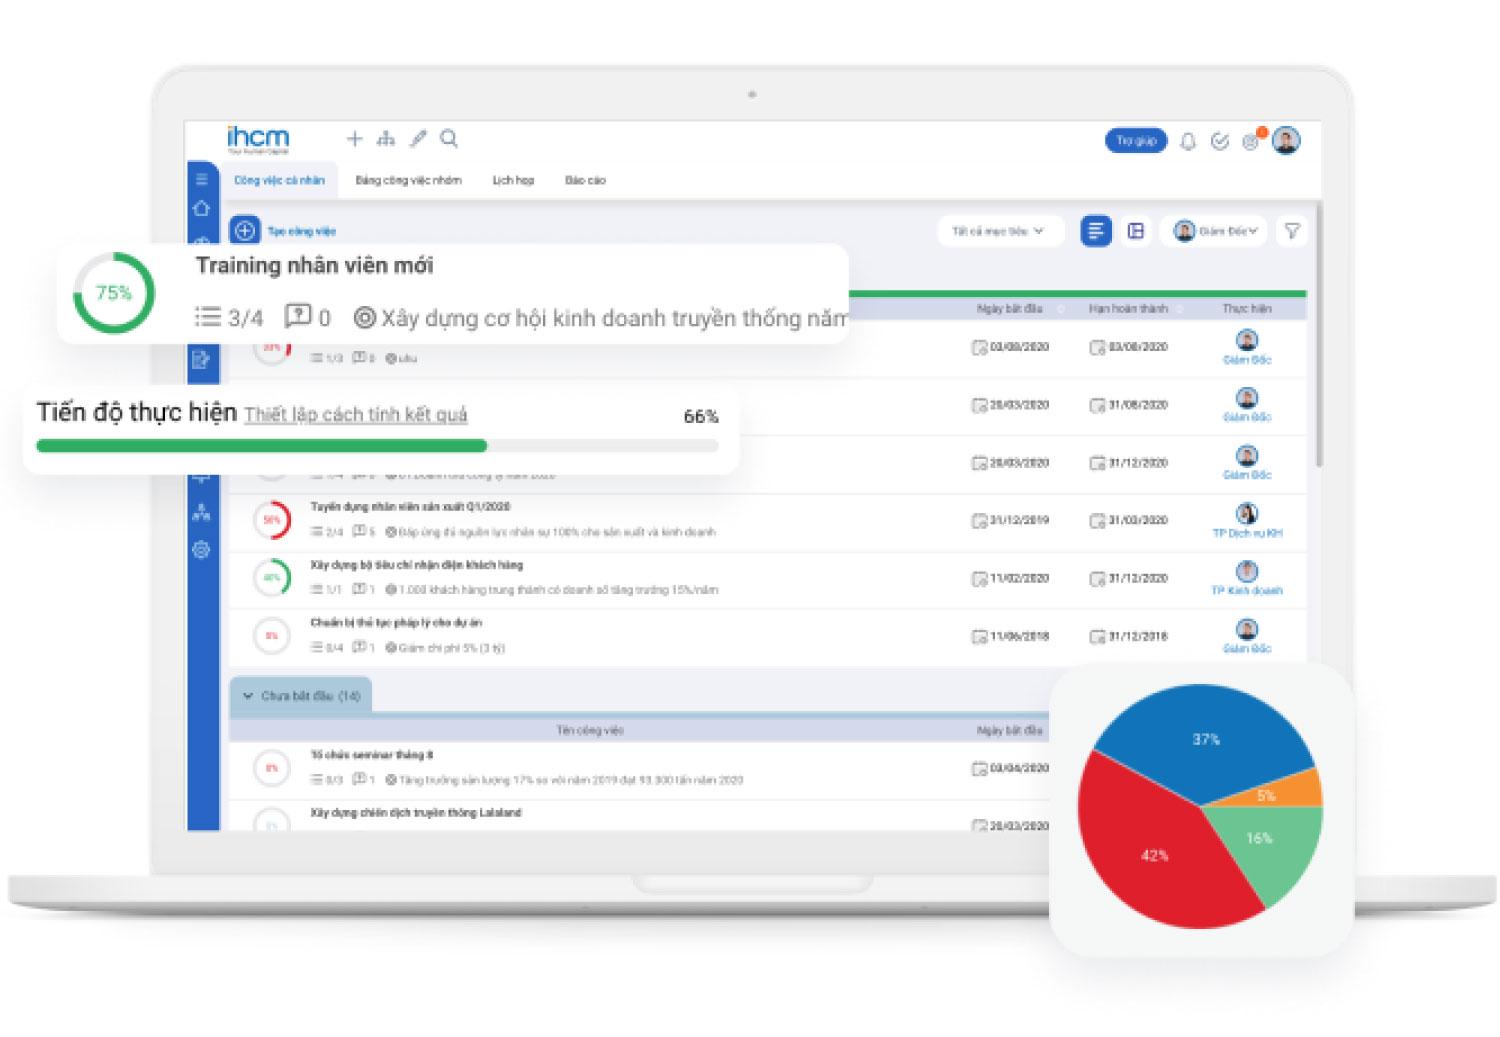The width and height of the screenshot is (1500, 1037).
Task: Click the ihcm logo
Action: (258, 140)
